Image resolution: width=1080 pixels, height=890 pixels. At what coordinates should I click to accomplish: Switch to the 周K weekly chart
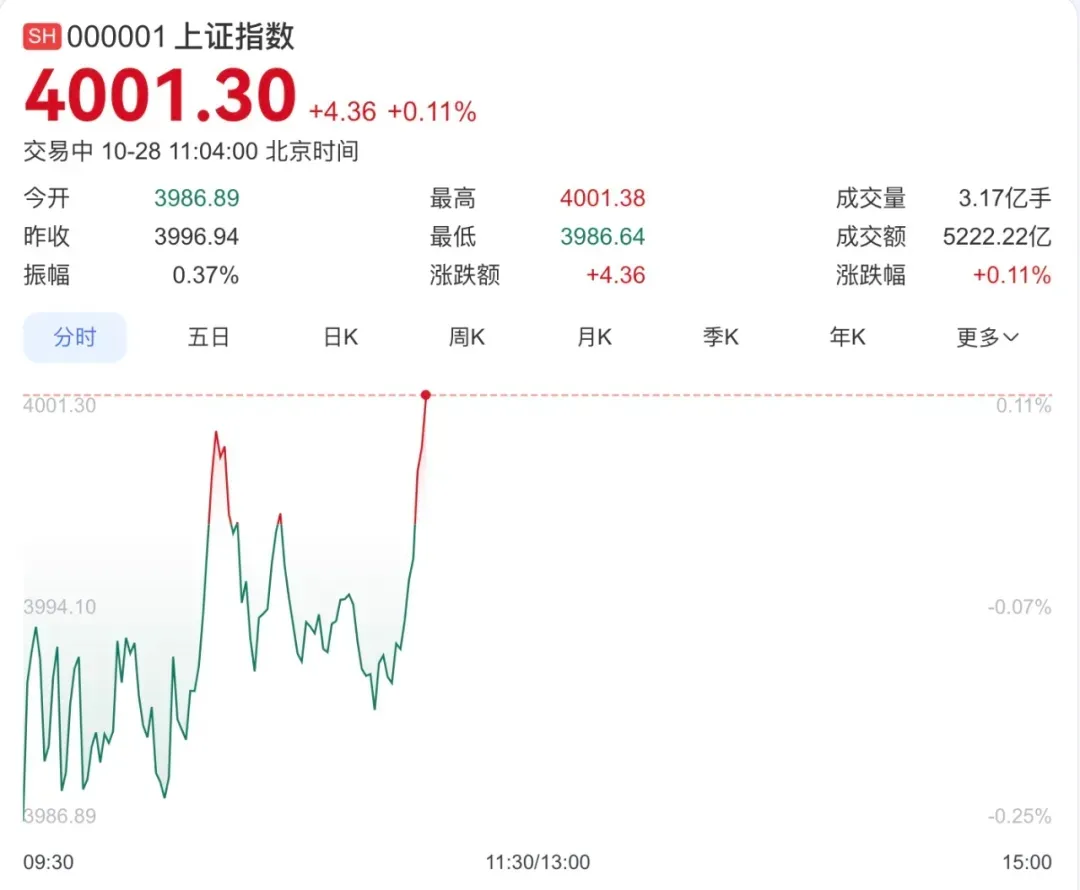(x=466, y=338)
